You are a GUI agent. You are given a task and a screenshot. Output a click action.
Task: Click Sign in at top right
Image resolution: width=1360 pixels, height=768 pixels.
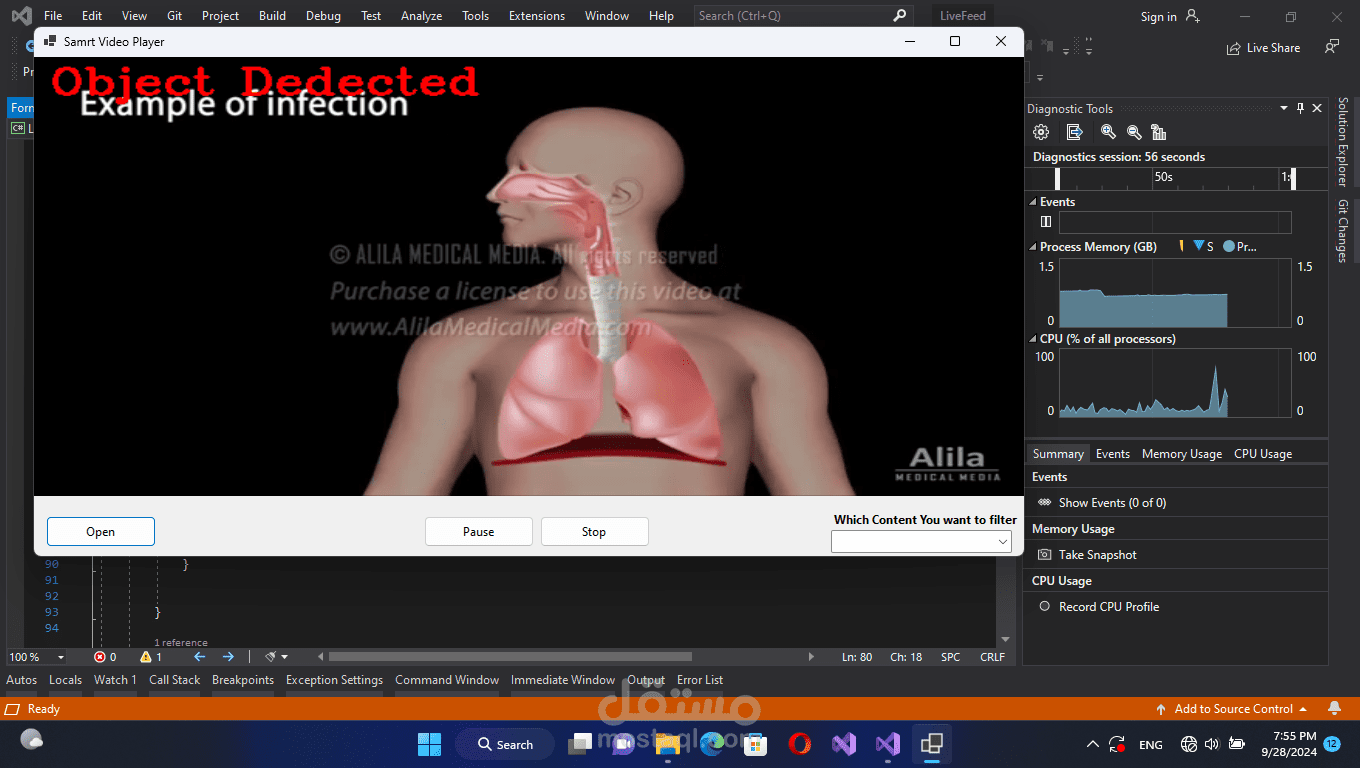pos(1158,17)
